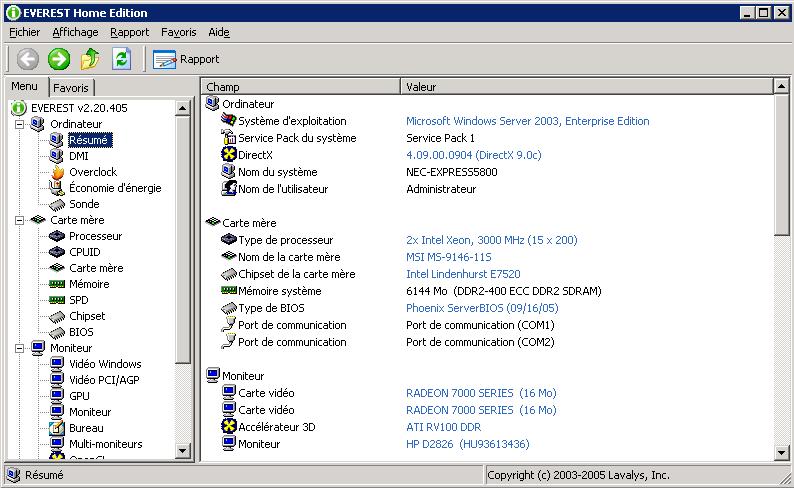Open ATI RV100 DDR link

tap(443, 427)
